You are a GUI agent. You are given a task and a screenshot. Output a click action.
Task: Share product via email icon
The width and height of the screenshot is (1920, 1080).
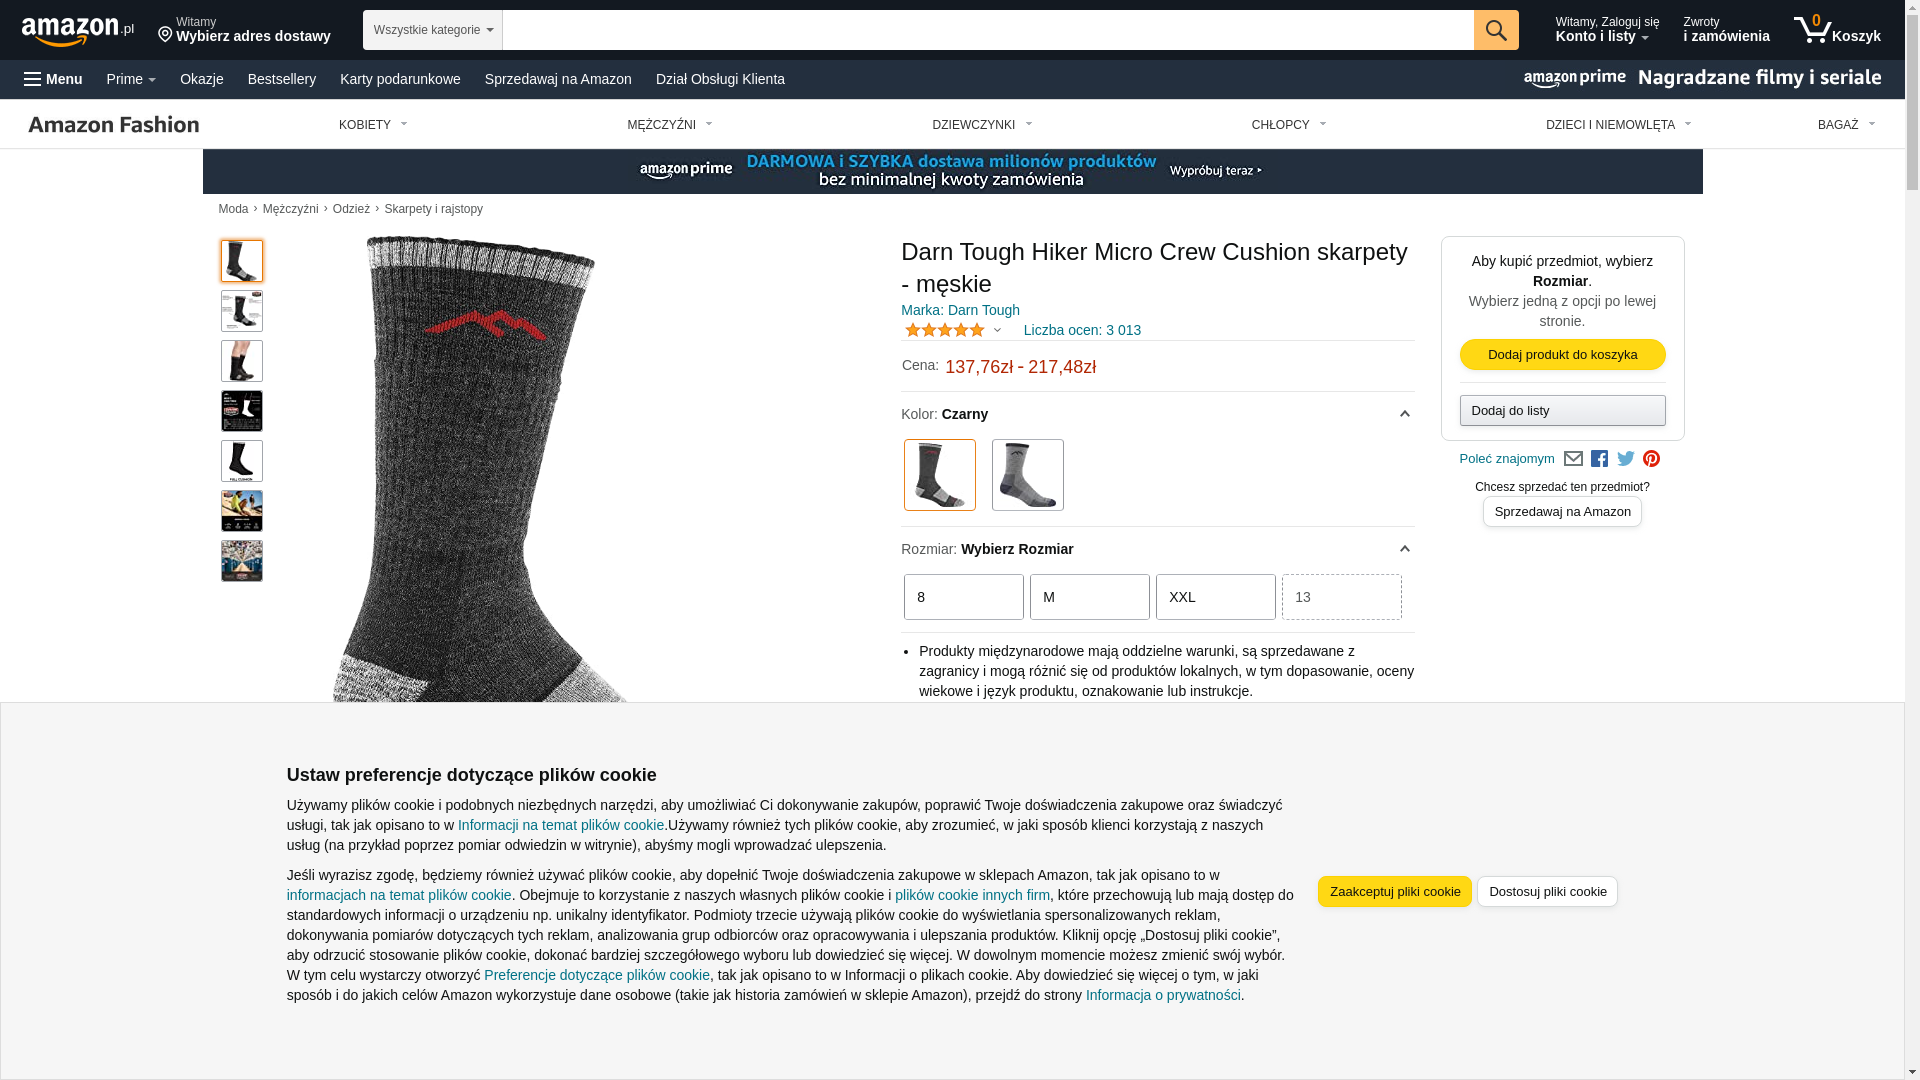click(1573, 459)
